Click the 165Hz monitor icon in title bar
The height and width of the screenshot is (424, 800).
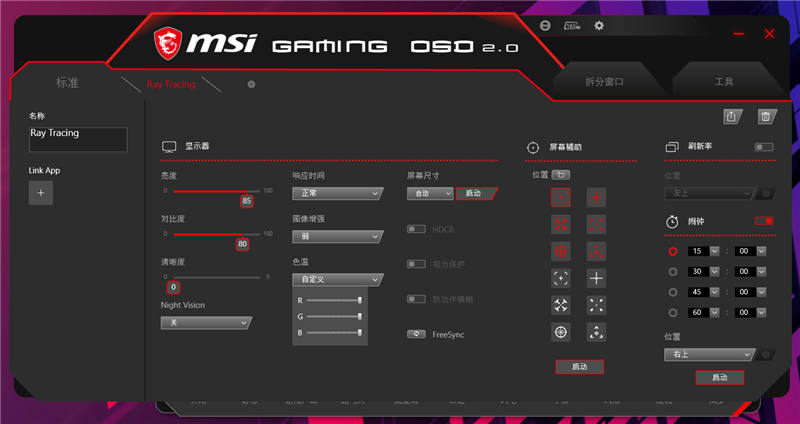click(x=572, y=26)
